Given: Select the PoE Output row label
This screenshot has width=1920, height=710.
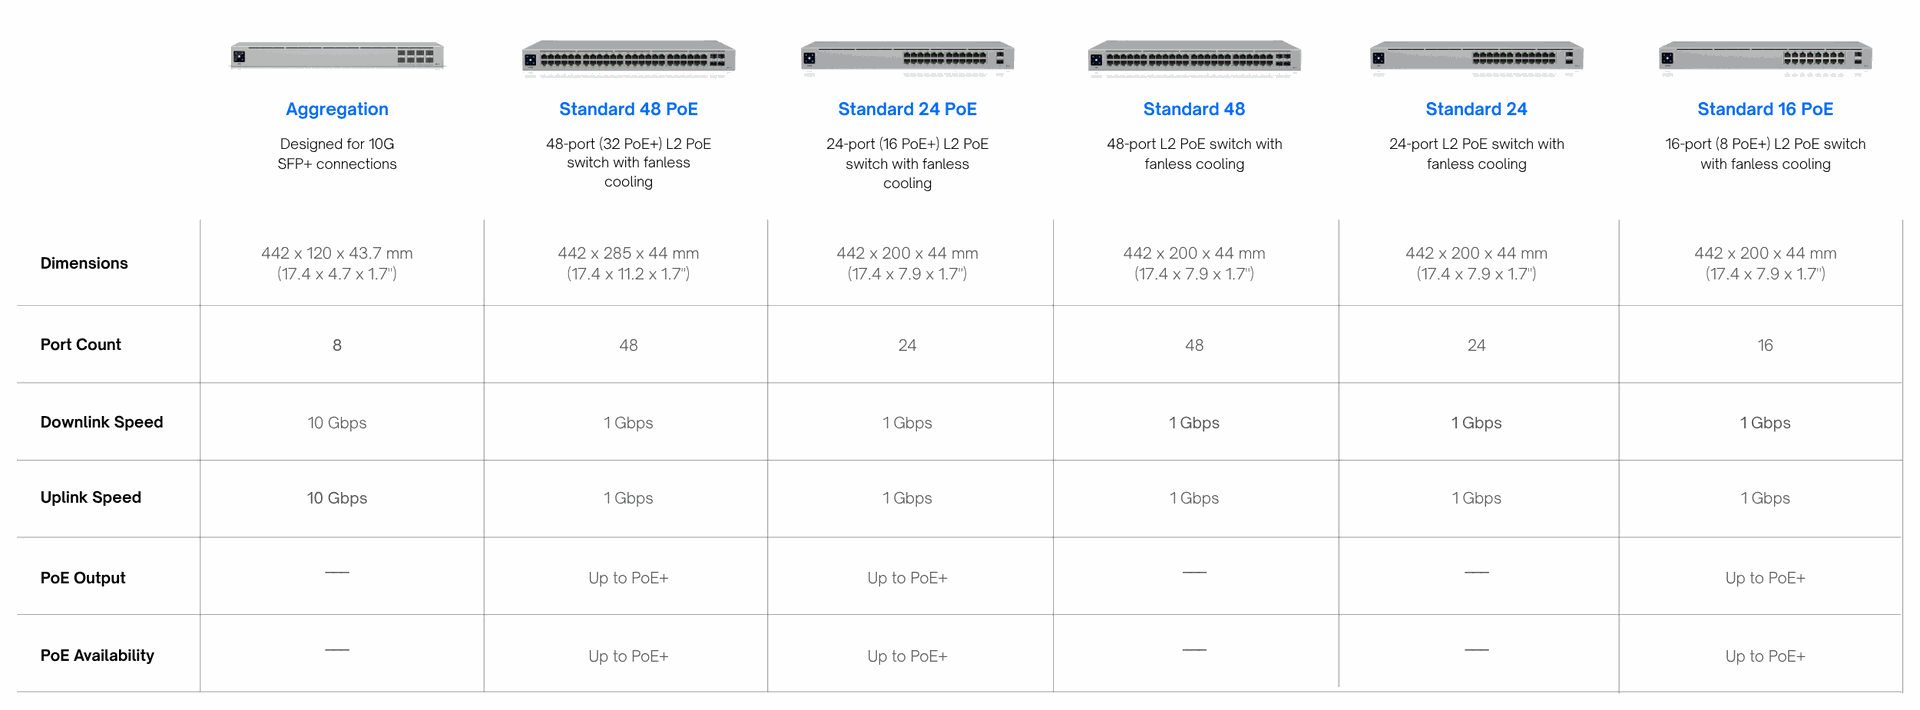Looking at the screenshot, I should 82,578.
